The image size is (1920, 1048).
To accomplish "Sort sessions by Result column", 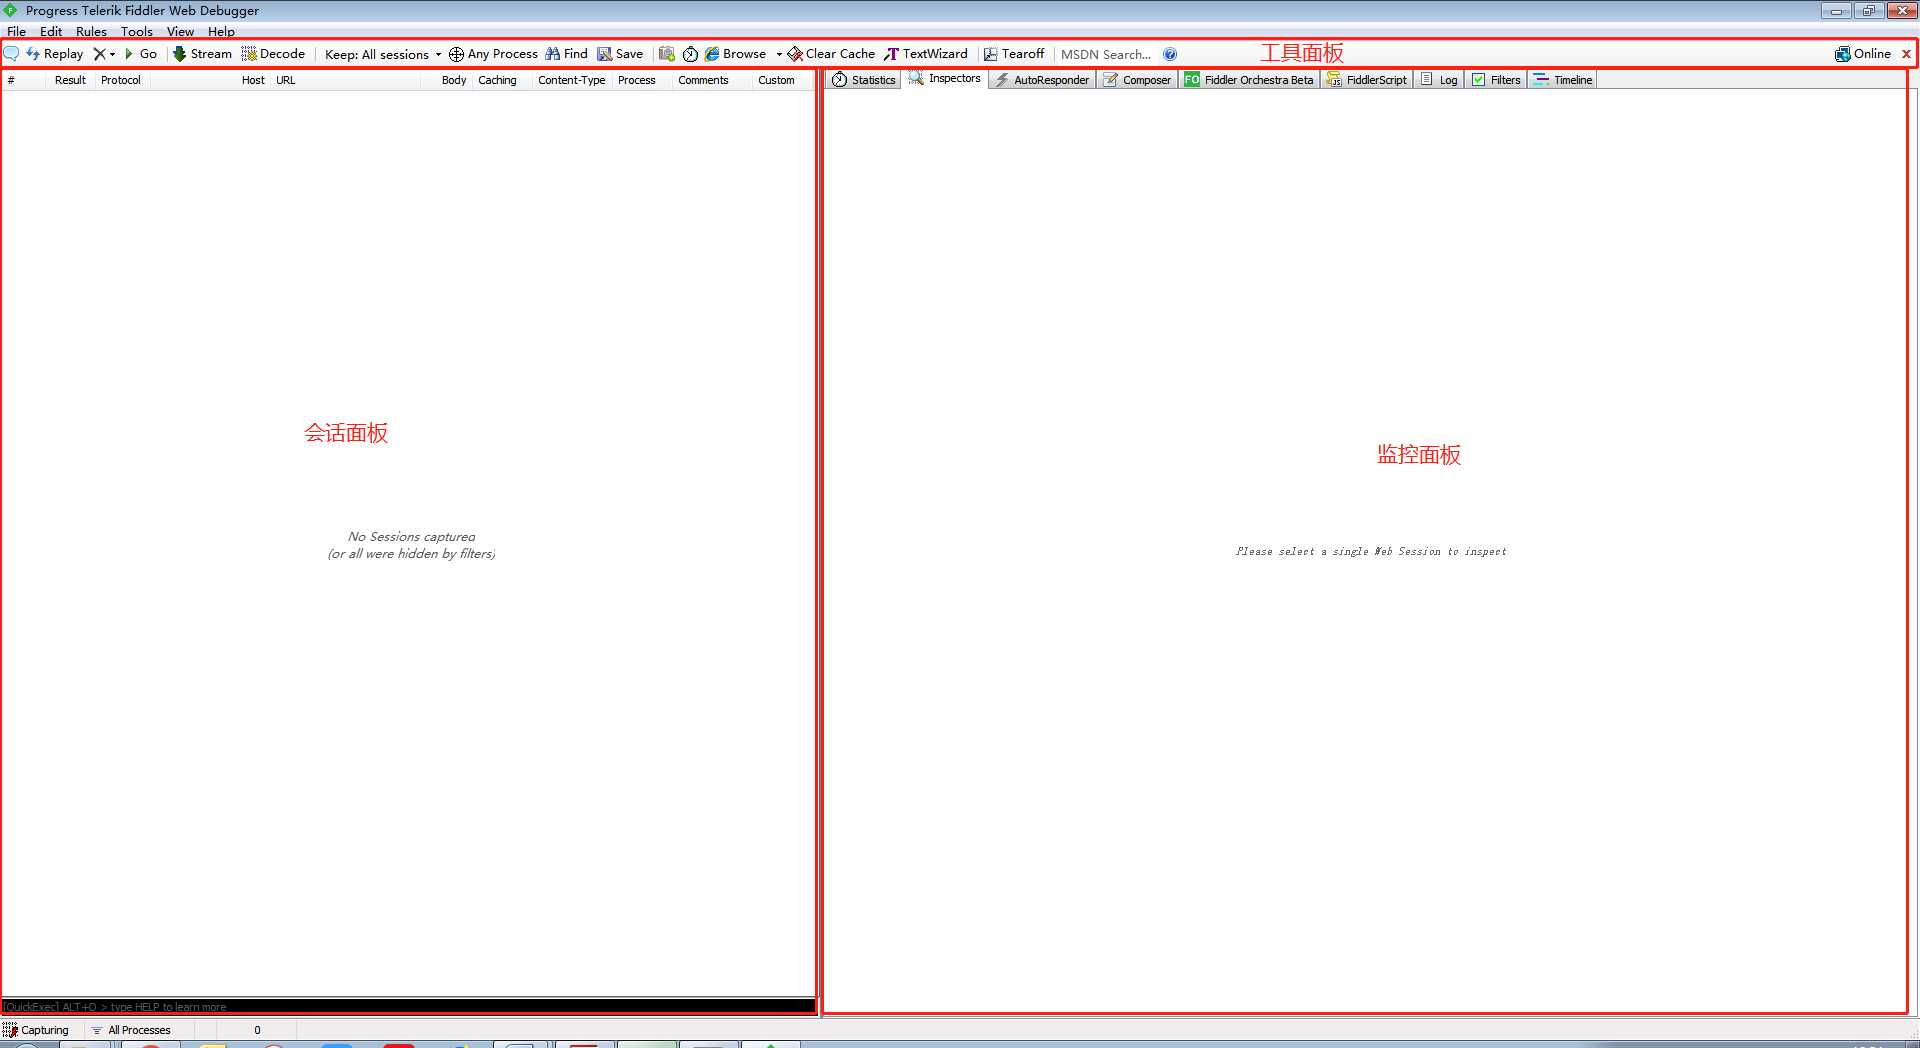I will [x=70, y=80].
